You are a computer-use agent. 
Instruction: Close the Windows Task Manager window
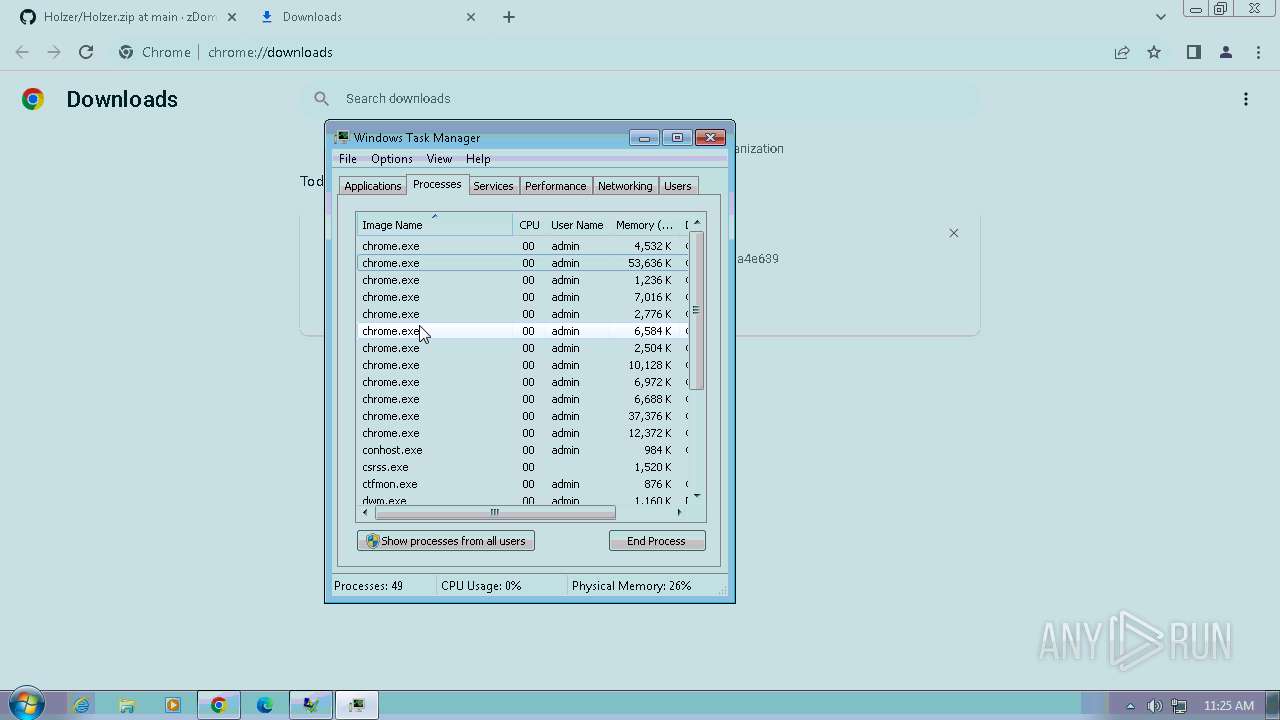tap(710, 138)
